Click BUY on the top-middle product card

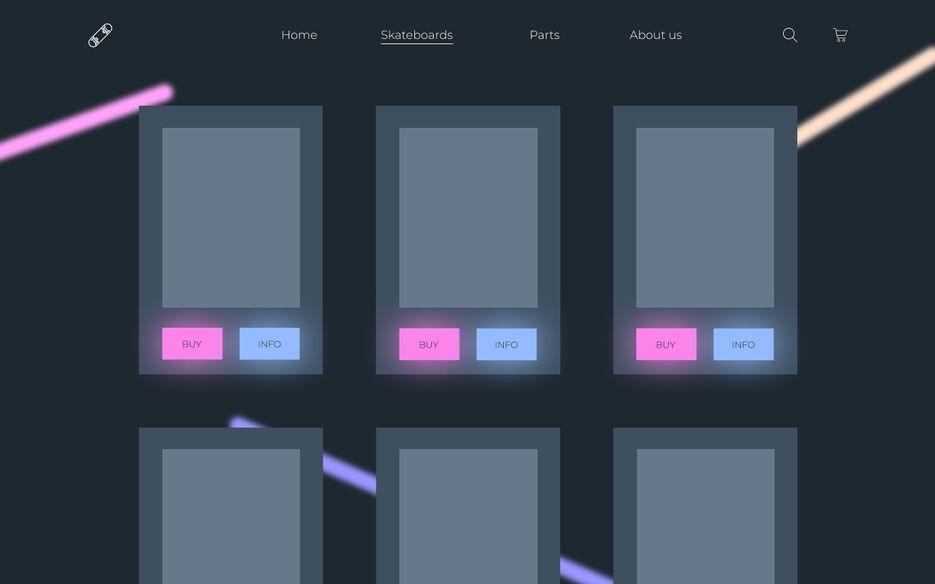(429, 344)
